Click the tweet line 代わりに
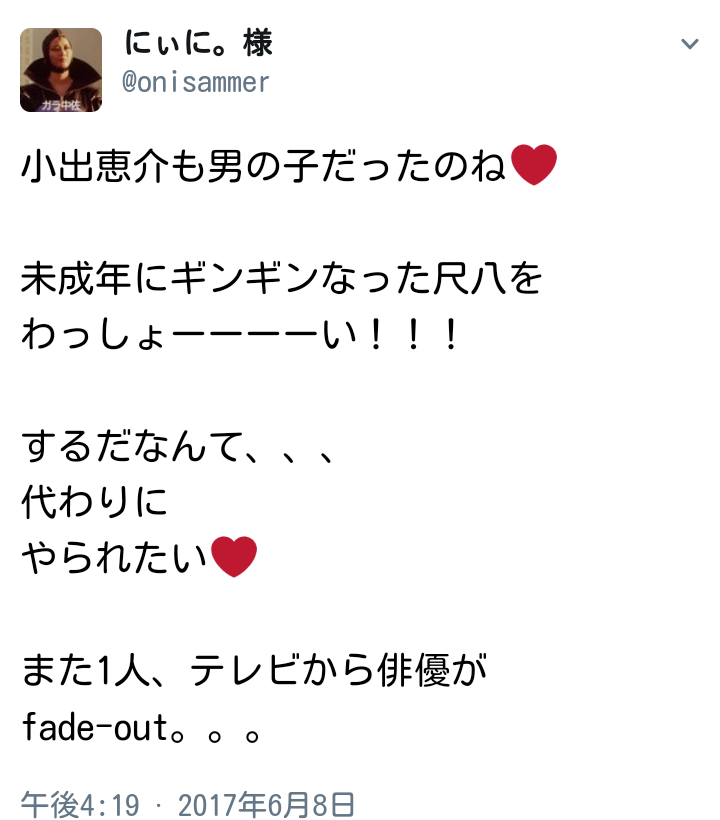 [x=94, y=502]
